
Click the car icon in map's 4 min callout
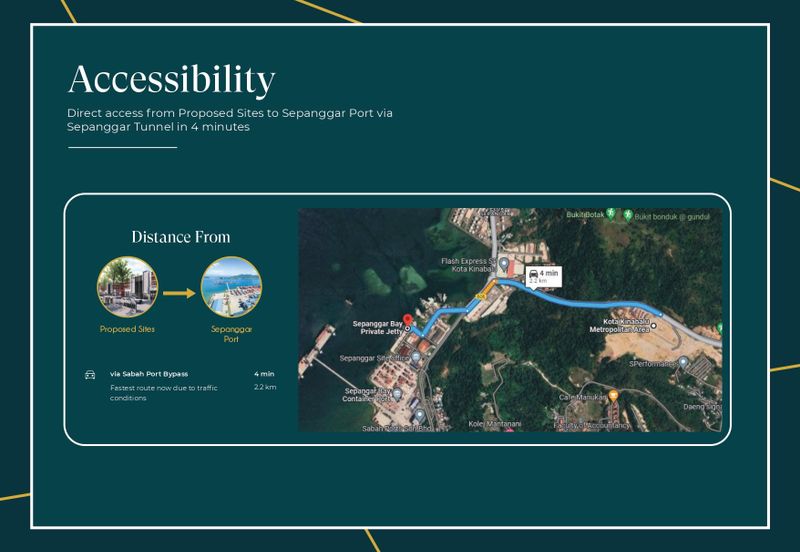tap(533, 273)
